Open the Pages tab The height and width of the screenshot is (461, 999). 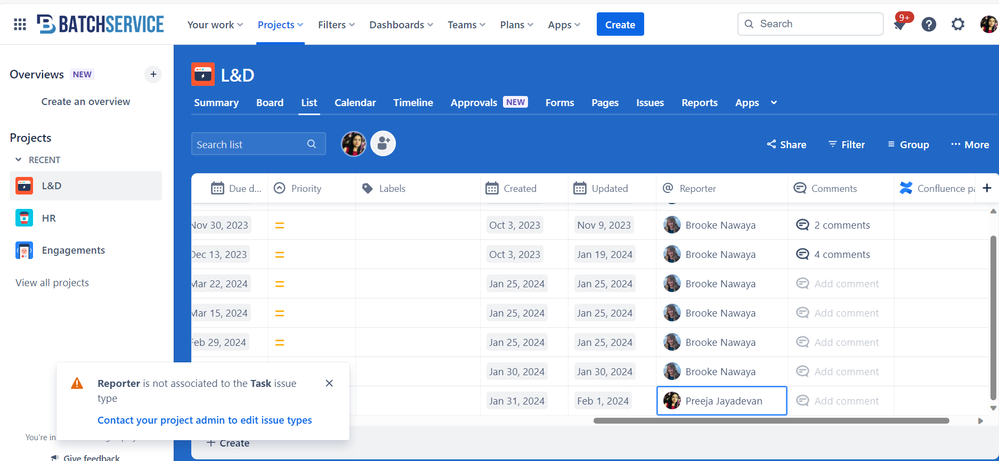pos(605,103)
